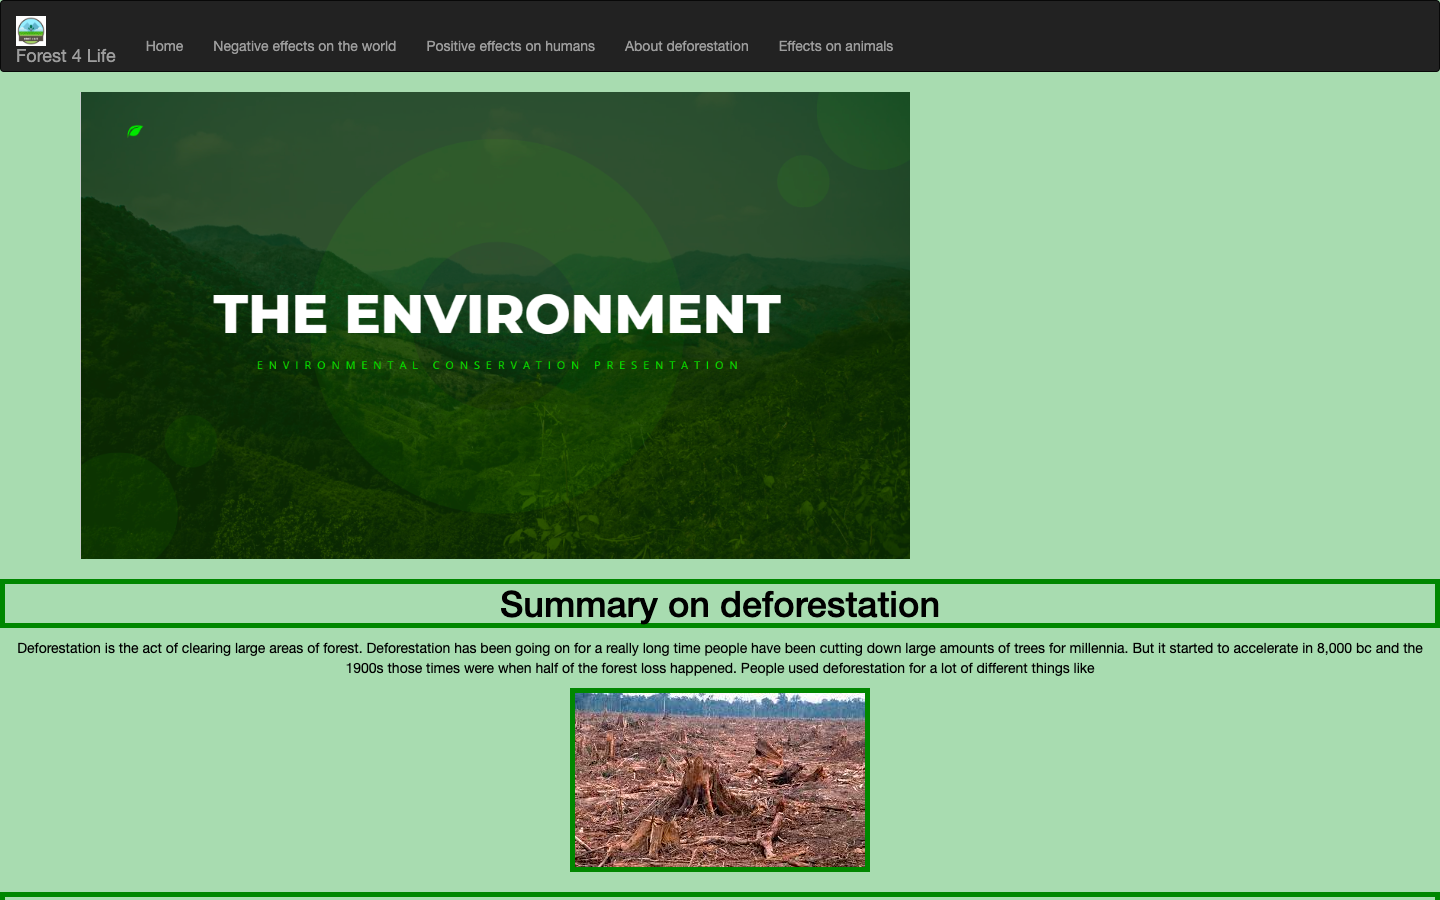Screen dimensions: 1440x900
Task: Click the green leaf icon in the banner
Action: [x=135, y=130]
